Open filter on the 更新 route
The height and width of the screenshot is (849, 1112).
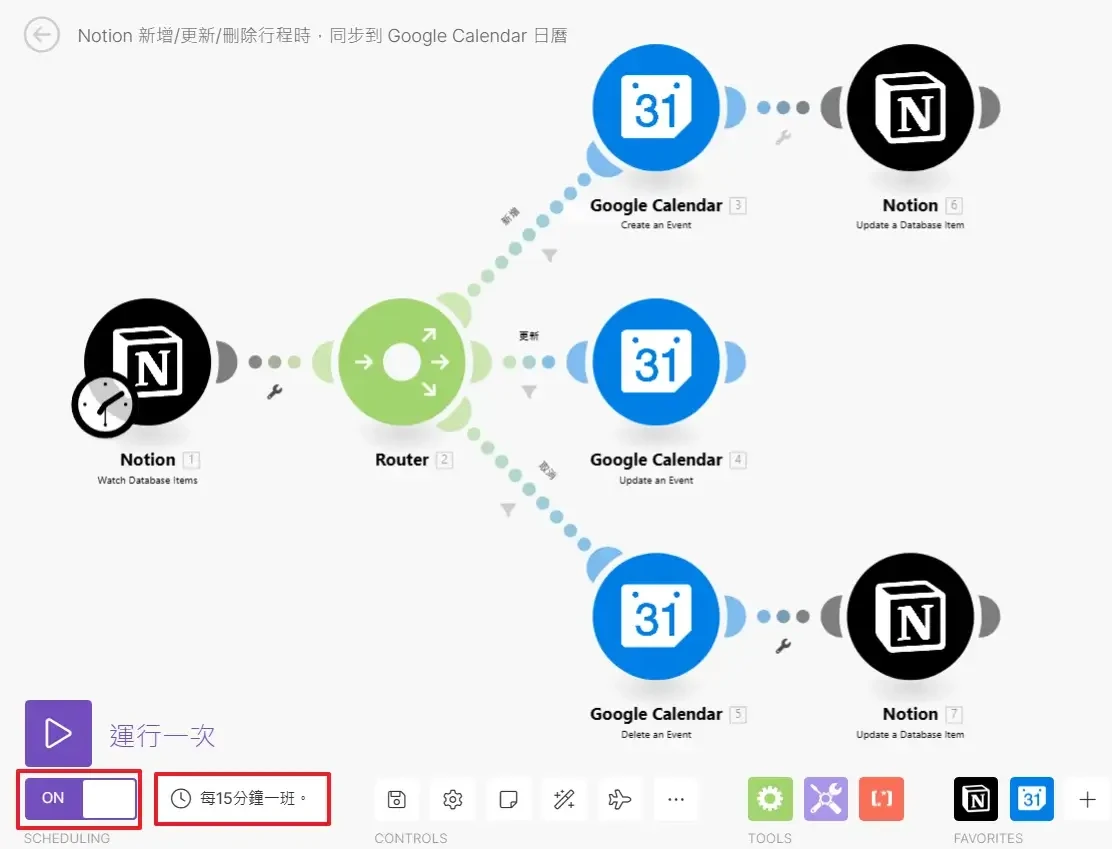(529, 392)
